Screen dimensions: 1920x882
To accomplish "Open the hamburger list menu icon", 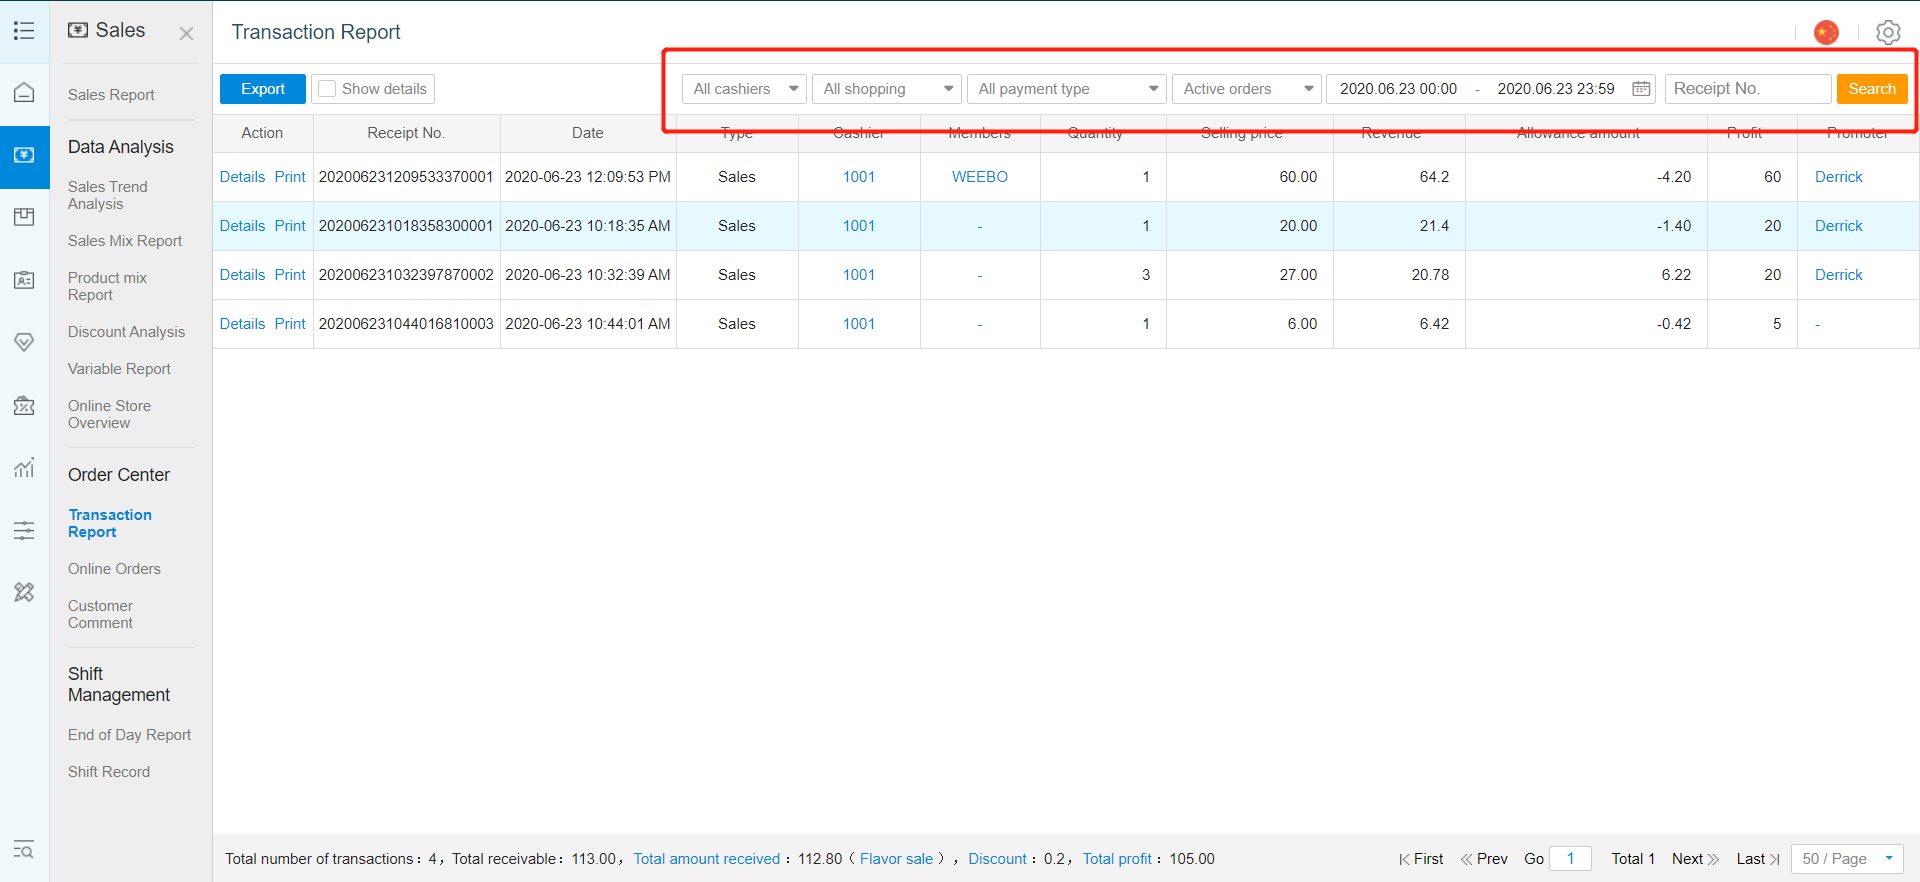I will pos(24,31).
